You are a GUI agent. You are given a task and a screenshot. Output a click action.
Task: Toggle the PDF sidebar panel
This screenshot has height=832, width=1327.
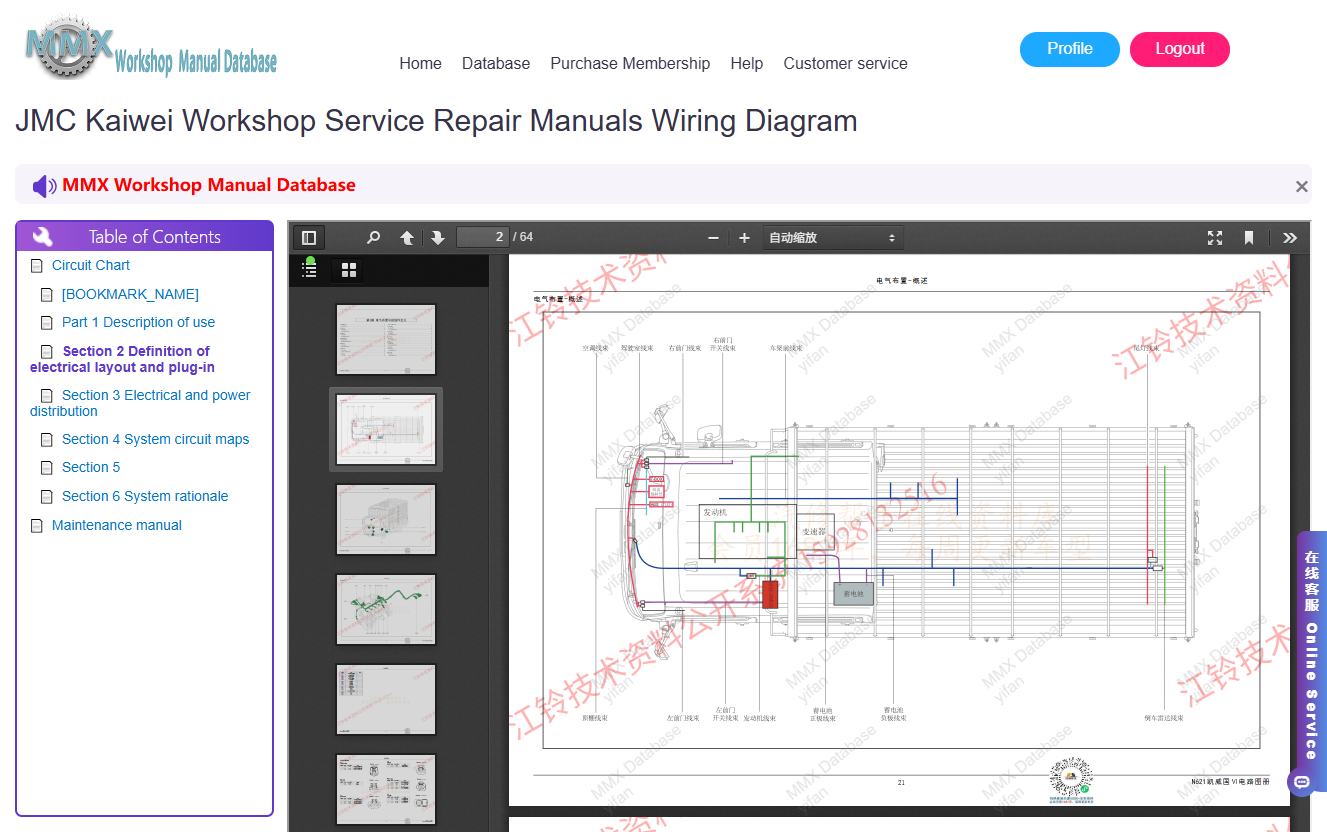pos(309,238)
